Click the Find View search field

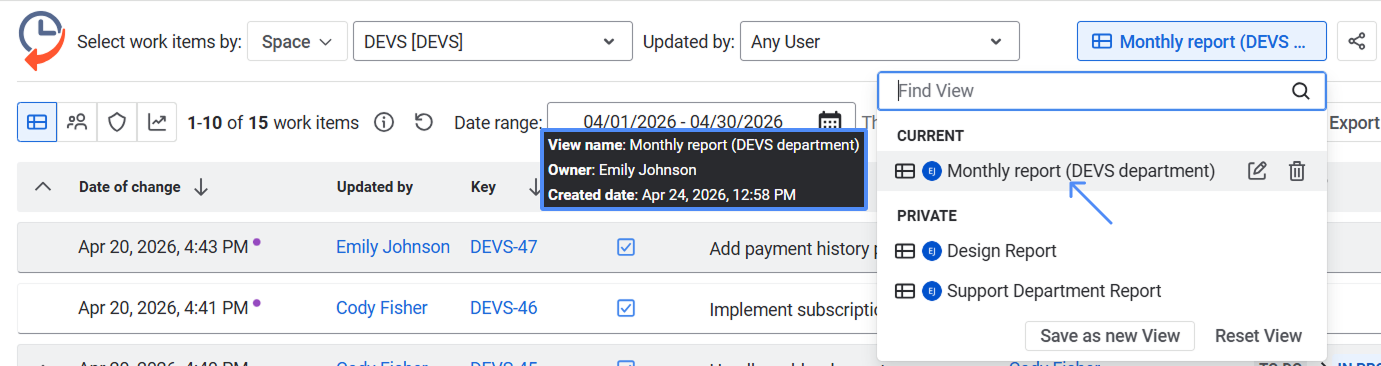[x=1102, y=91]
